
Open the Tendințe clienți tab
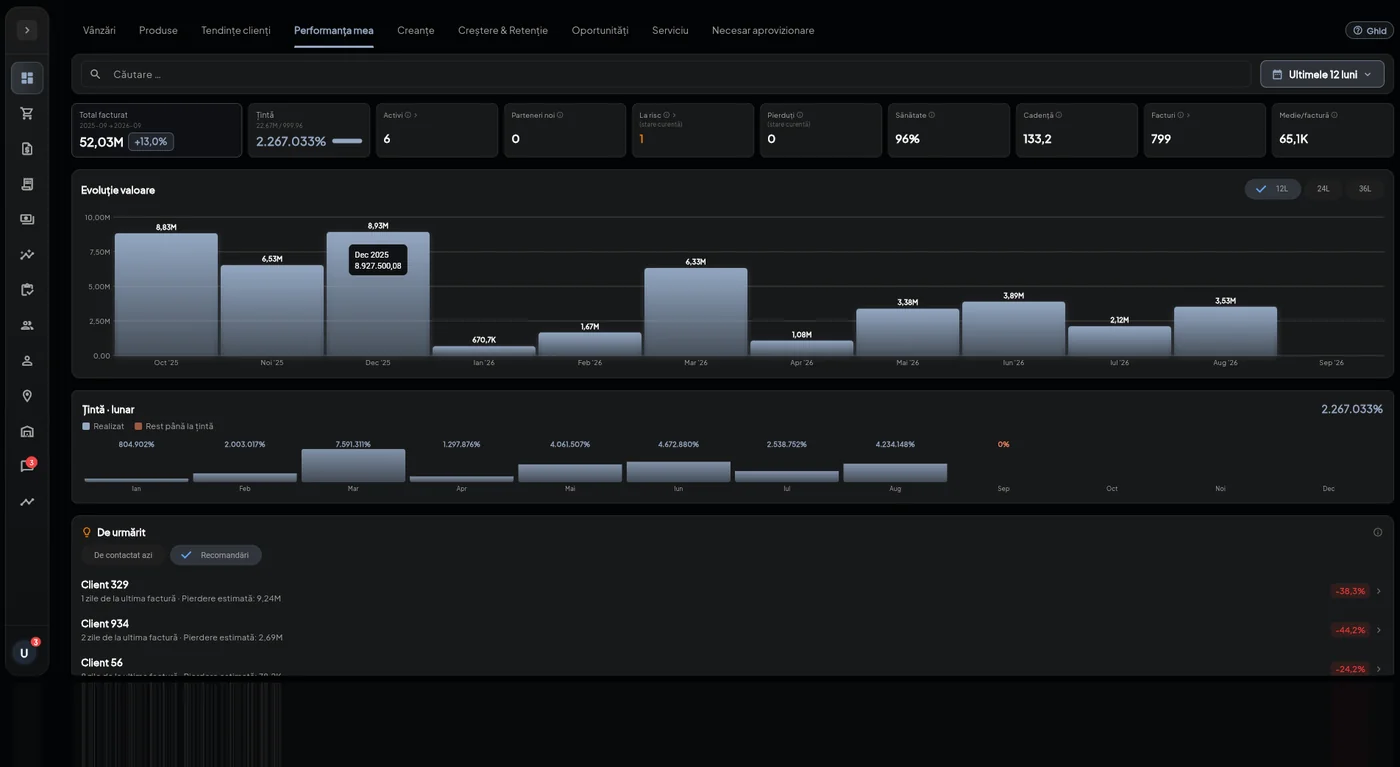(236, 30)
